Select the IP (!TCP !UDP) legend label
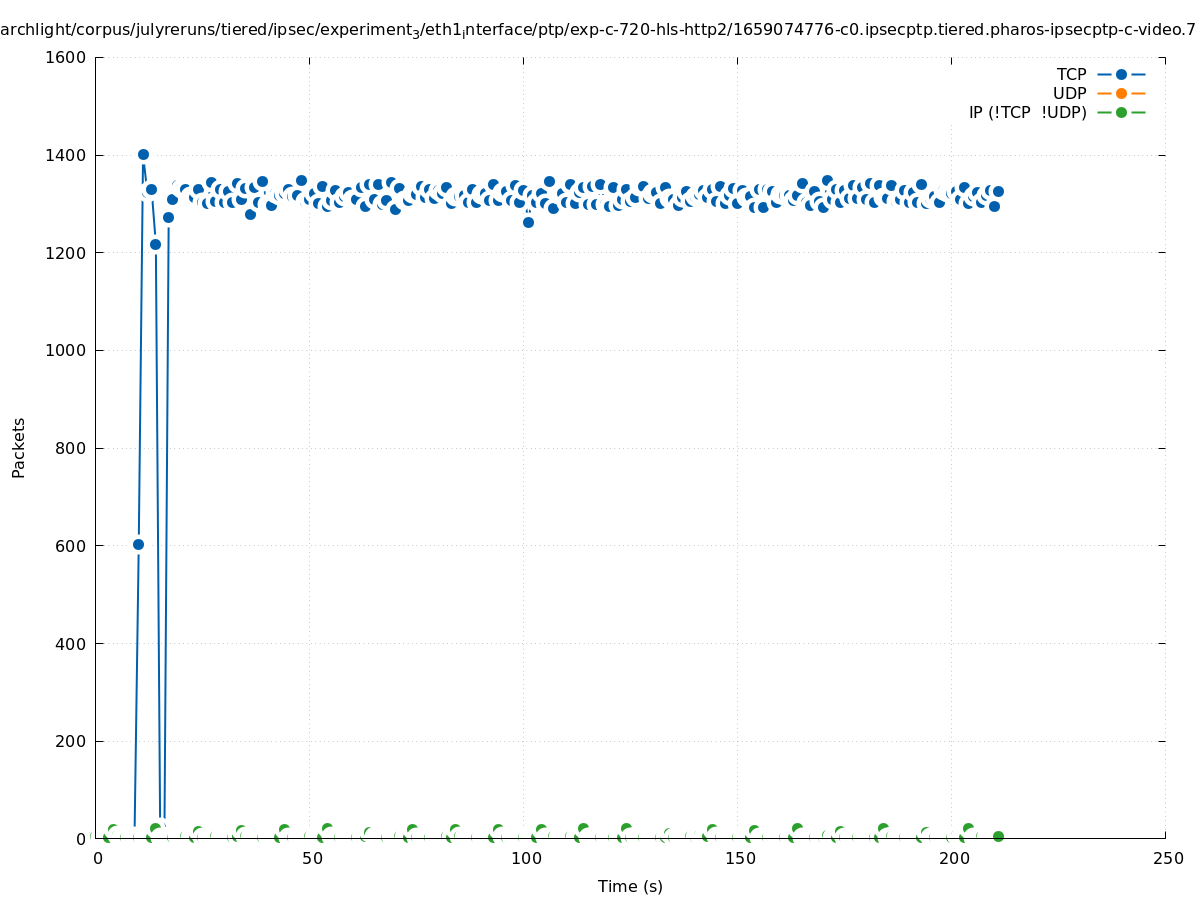Screen dimensions: 1197x900 point(1027,112)
